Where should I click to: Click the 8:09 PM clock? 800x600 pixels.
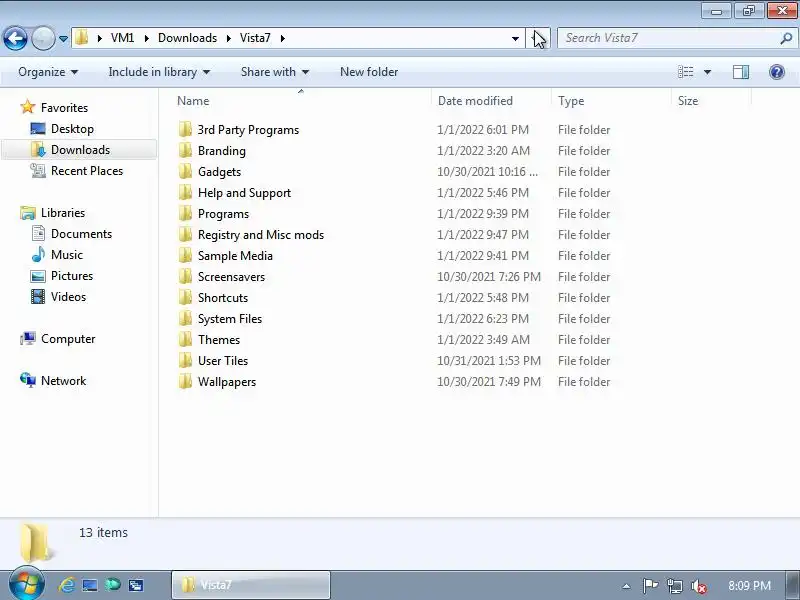coord(749,586)
